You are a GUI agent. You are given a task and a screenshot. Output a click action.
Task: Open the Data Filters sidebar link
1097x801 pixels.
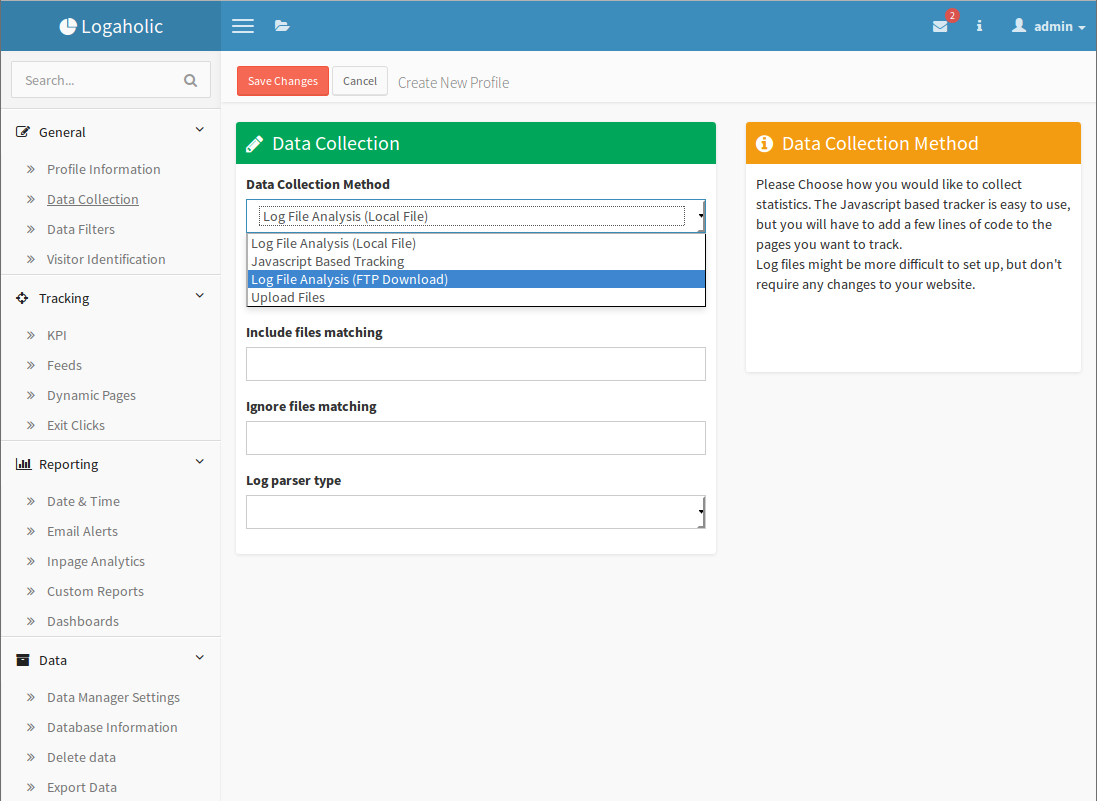click(81, 229)
